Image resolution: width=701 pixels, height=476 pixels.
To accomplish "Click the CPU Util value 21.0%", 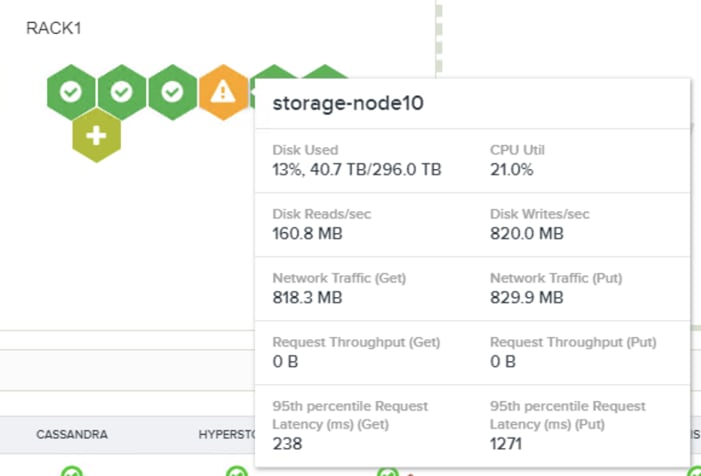I will pos(511,170).
